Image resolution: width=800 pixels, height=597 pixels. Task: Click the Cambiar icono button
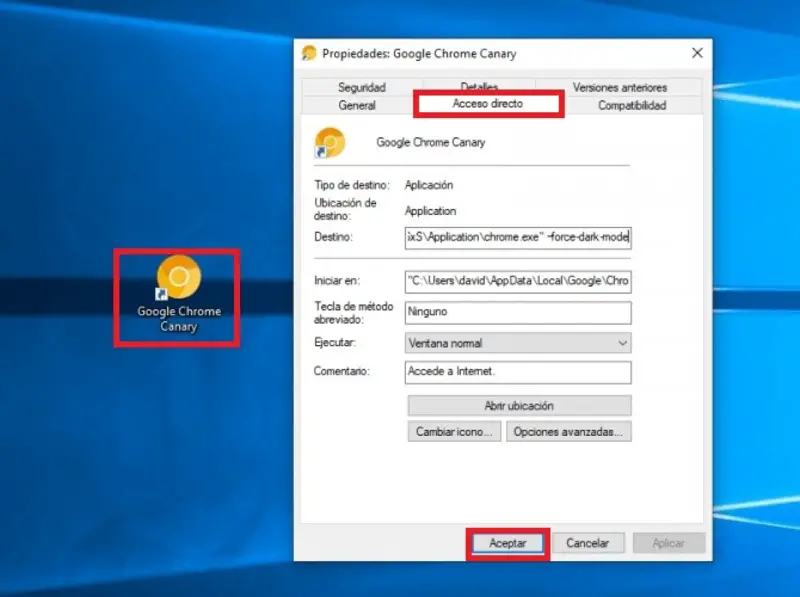[454, 431]
